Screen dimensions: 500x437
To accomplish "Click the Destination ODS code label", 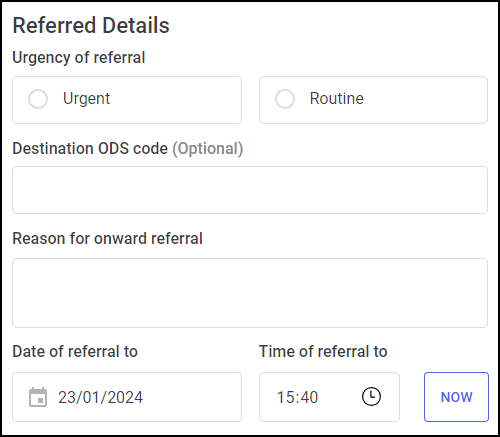I will tap(90, 148).
